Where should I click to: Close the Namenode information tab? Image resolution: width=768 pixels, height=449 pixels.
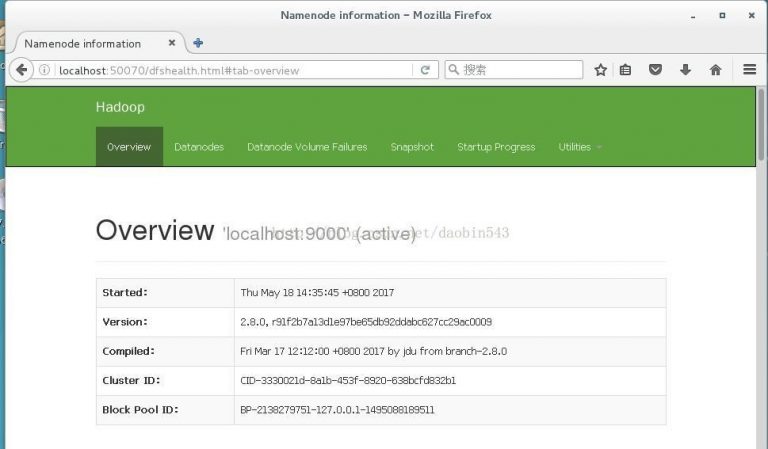point(172,44)
